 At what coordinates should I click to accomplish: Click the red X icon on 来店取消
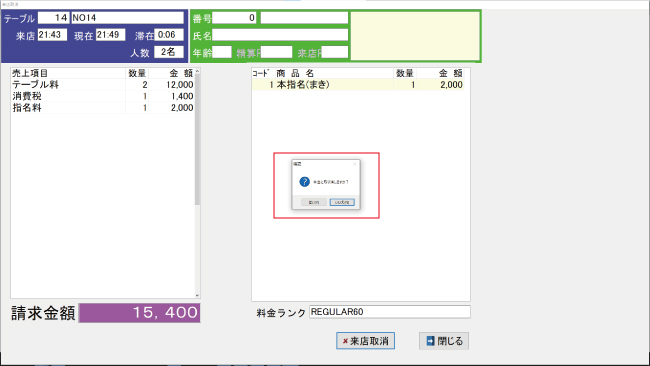(344, 342)
